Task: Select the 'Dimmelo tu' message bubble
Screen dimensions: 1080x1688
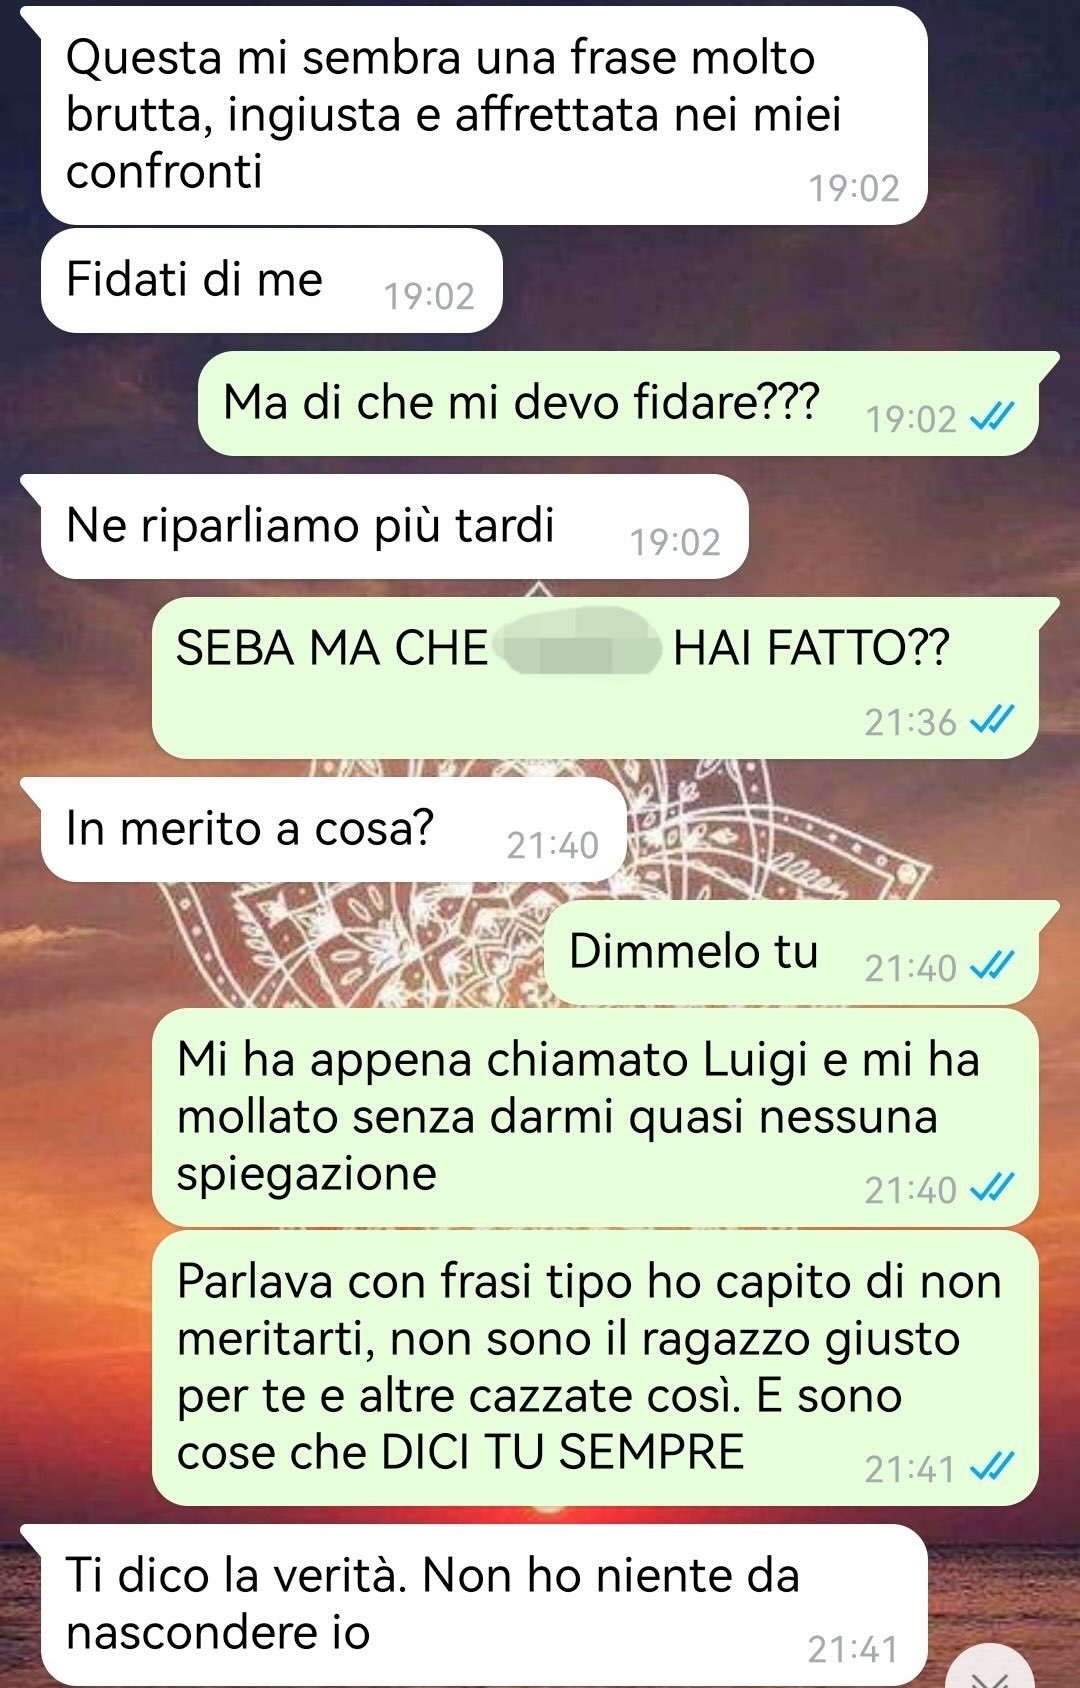Action: (791, 952)
